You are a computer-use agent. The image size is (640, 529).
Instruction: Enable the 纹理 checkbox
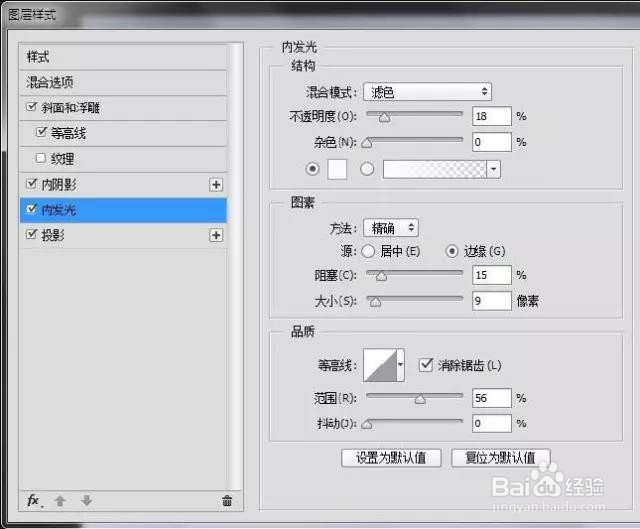point(40,158)
